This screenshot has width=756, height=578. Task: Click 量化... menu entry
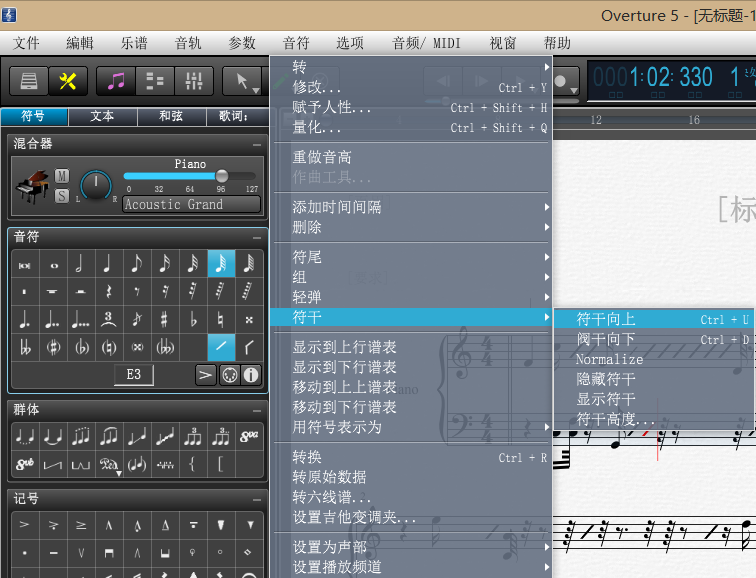411,128
